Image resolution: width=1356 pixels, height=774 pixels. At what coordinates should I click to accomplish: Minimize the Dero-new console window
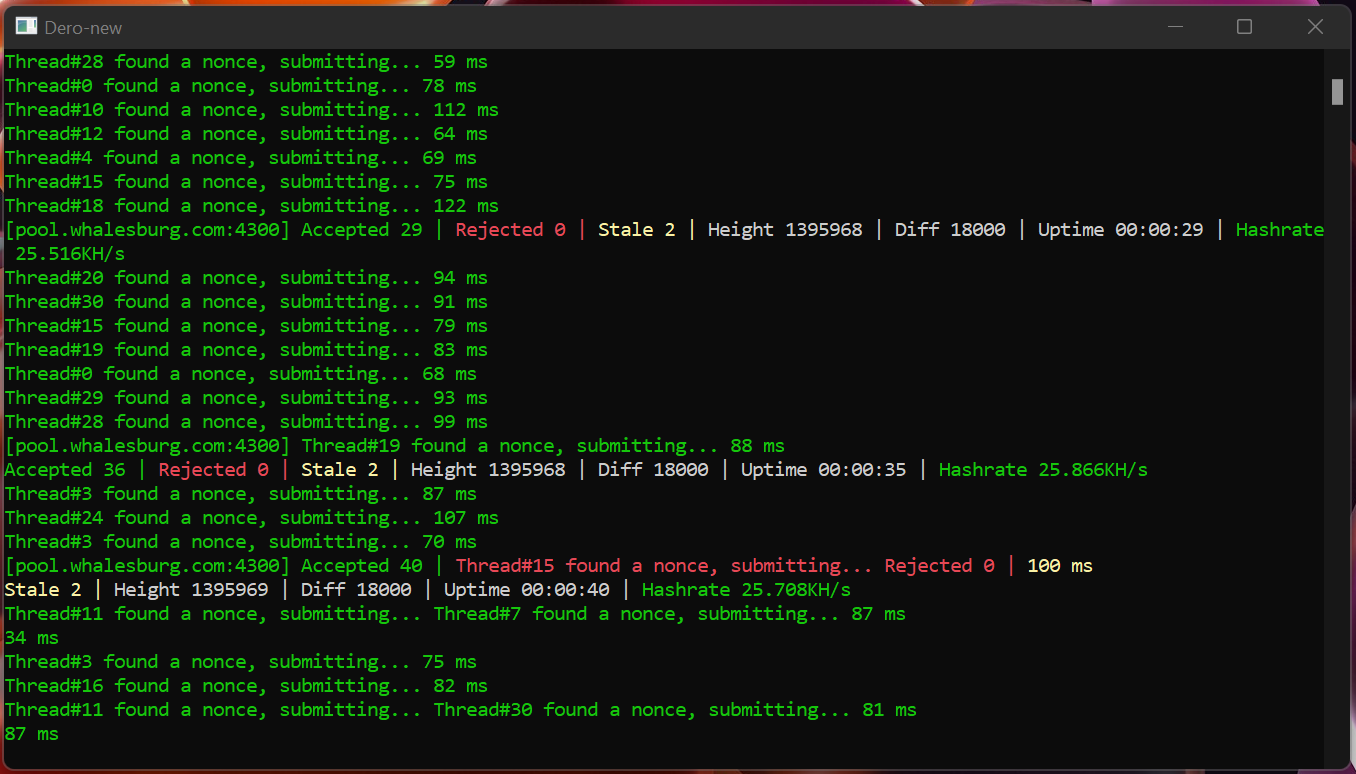(x=1176, y=27)
